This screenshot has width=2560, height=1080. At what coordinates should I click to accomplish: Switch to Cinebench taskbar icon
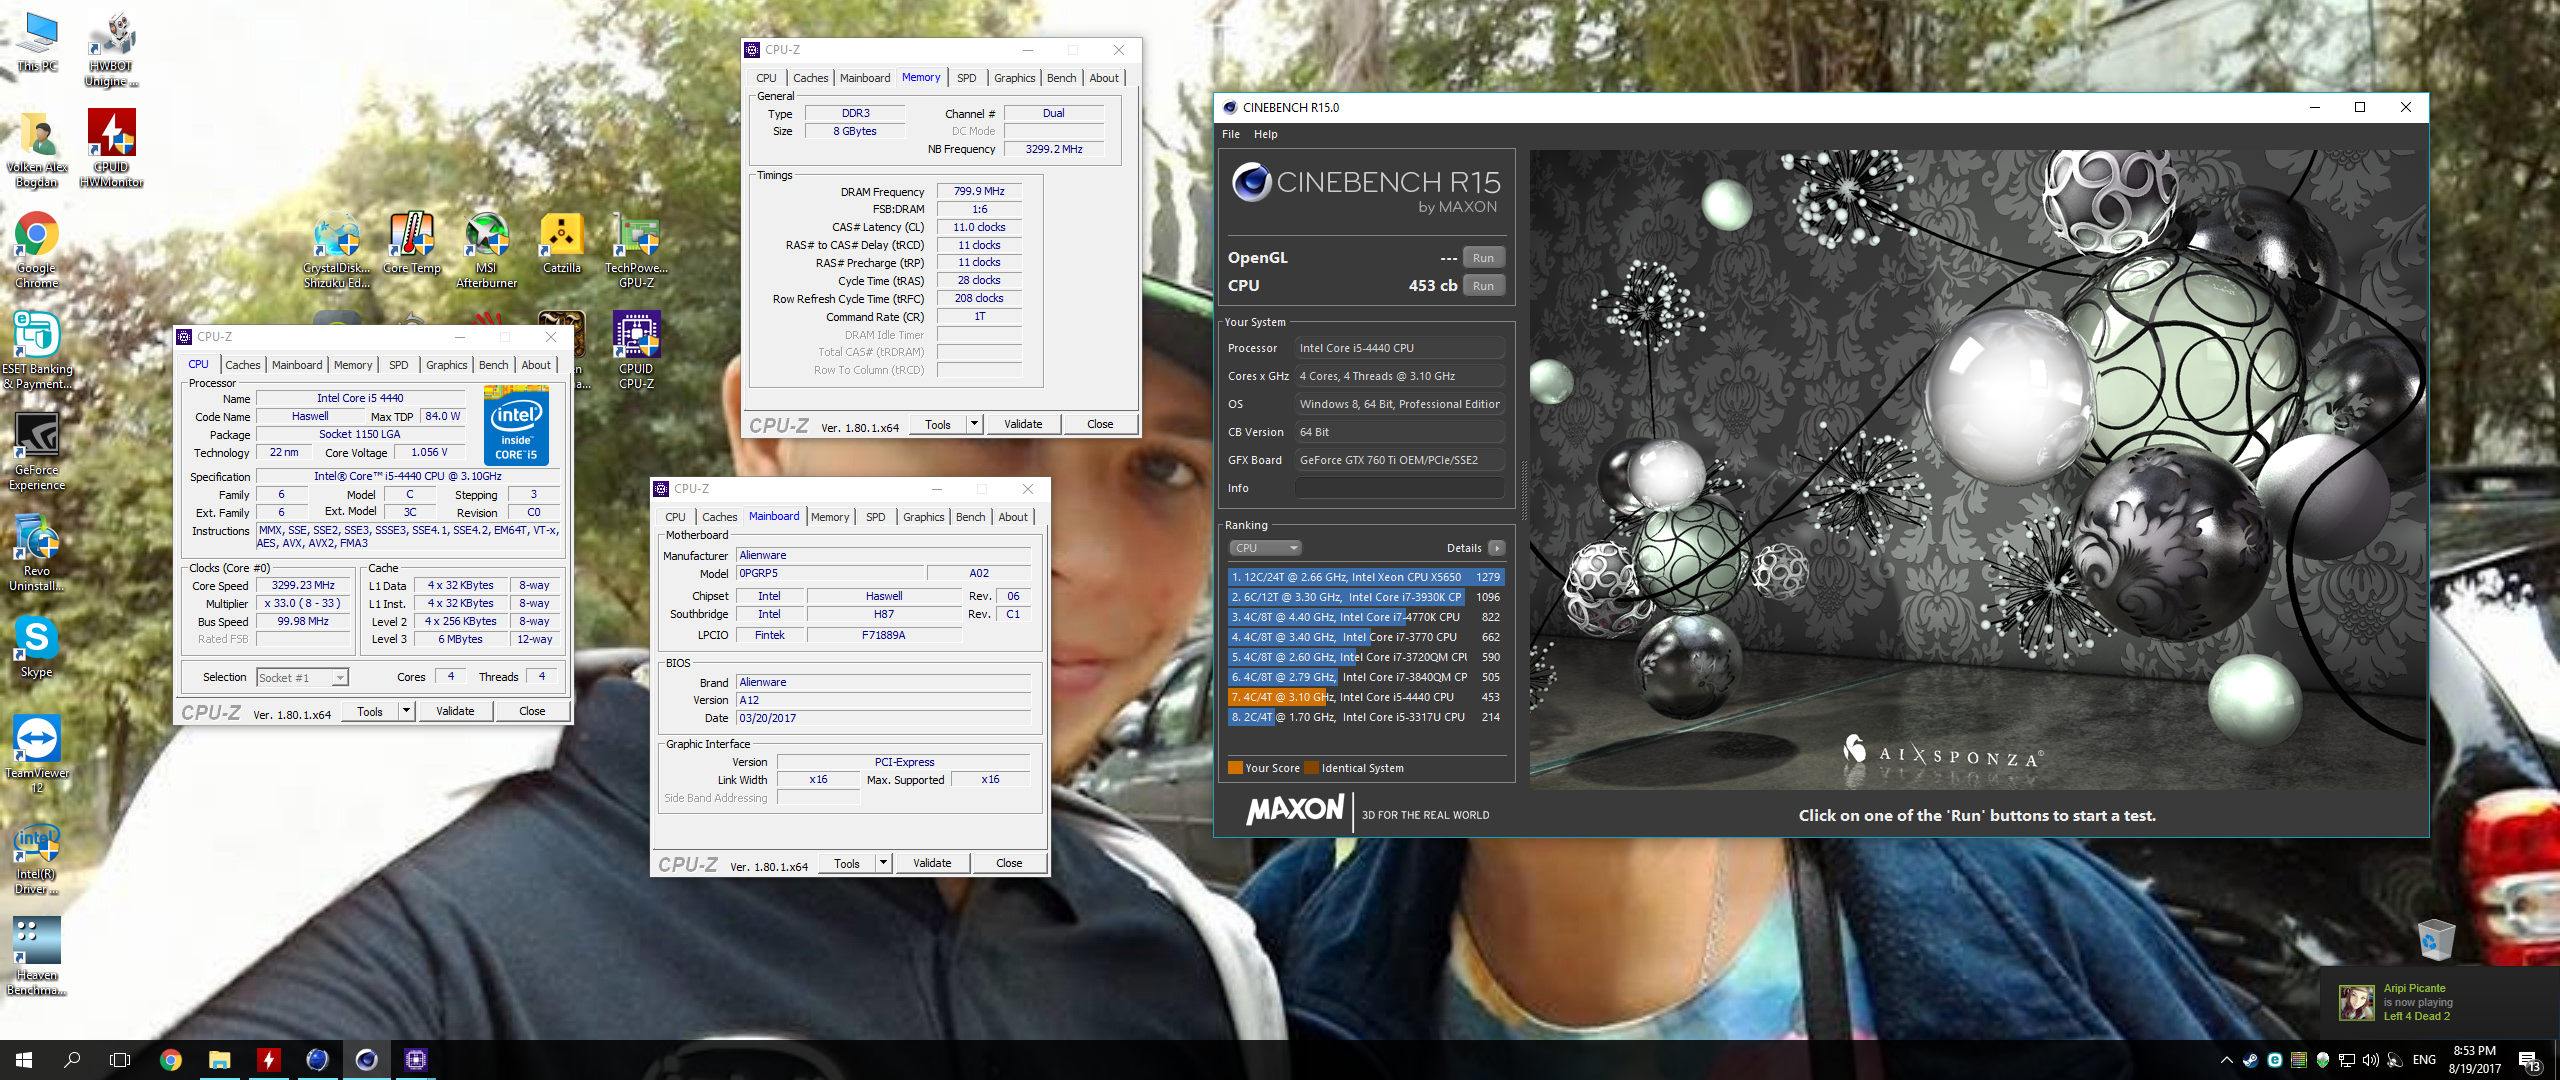tap(366, 1059)
